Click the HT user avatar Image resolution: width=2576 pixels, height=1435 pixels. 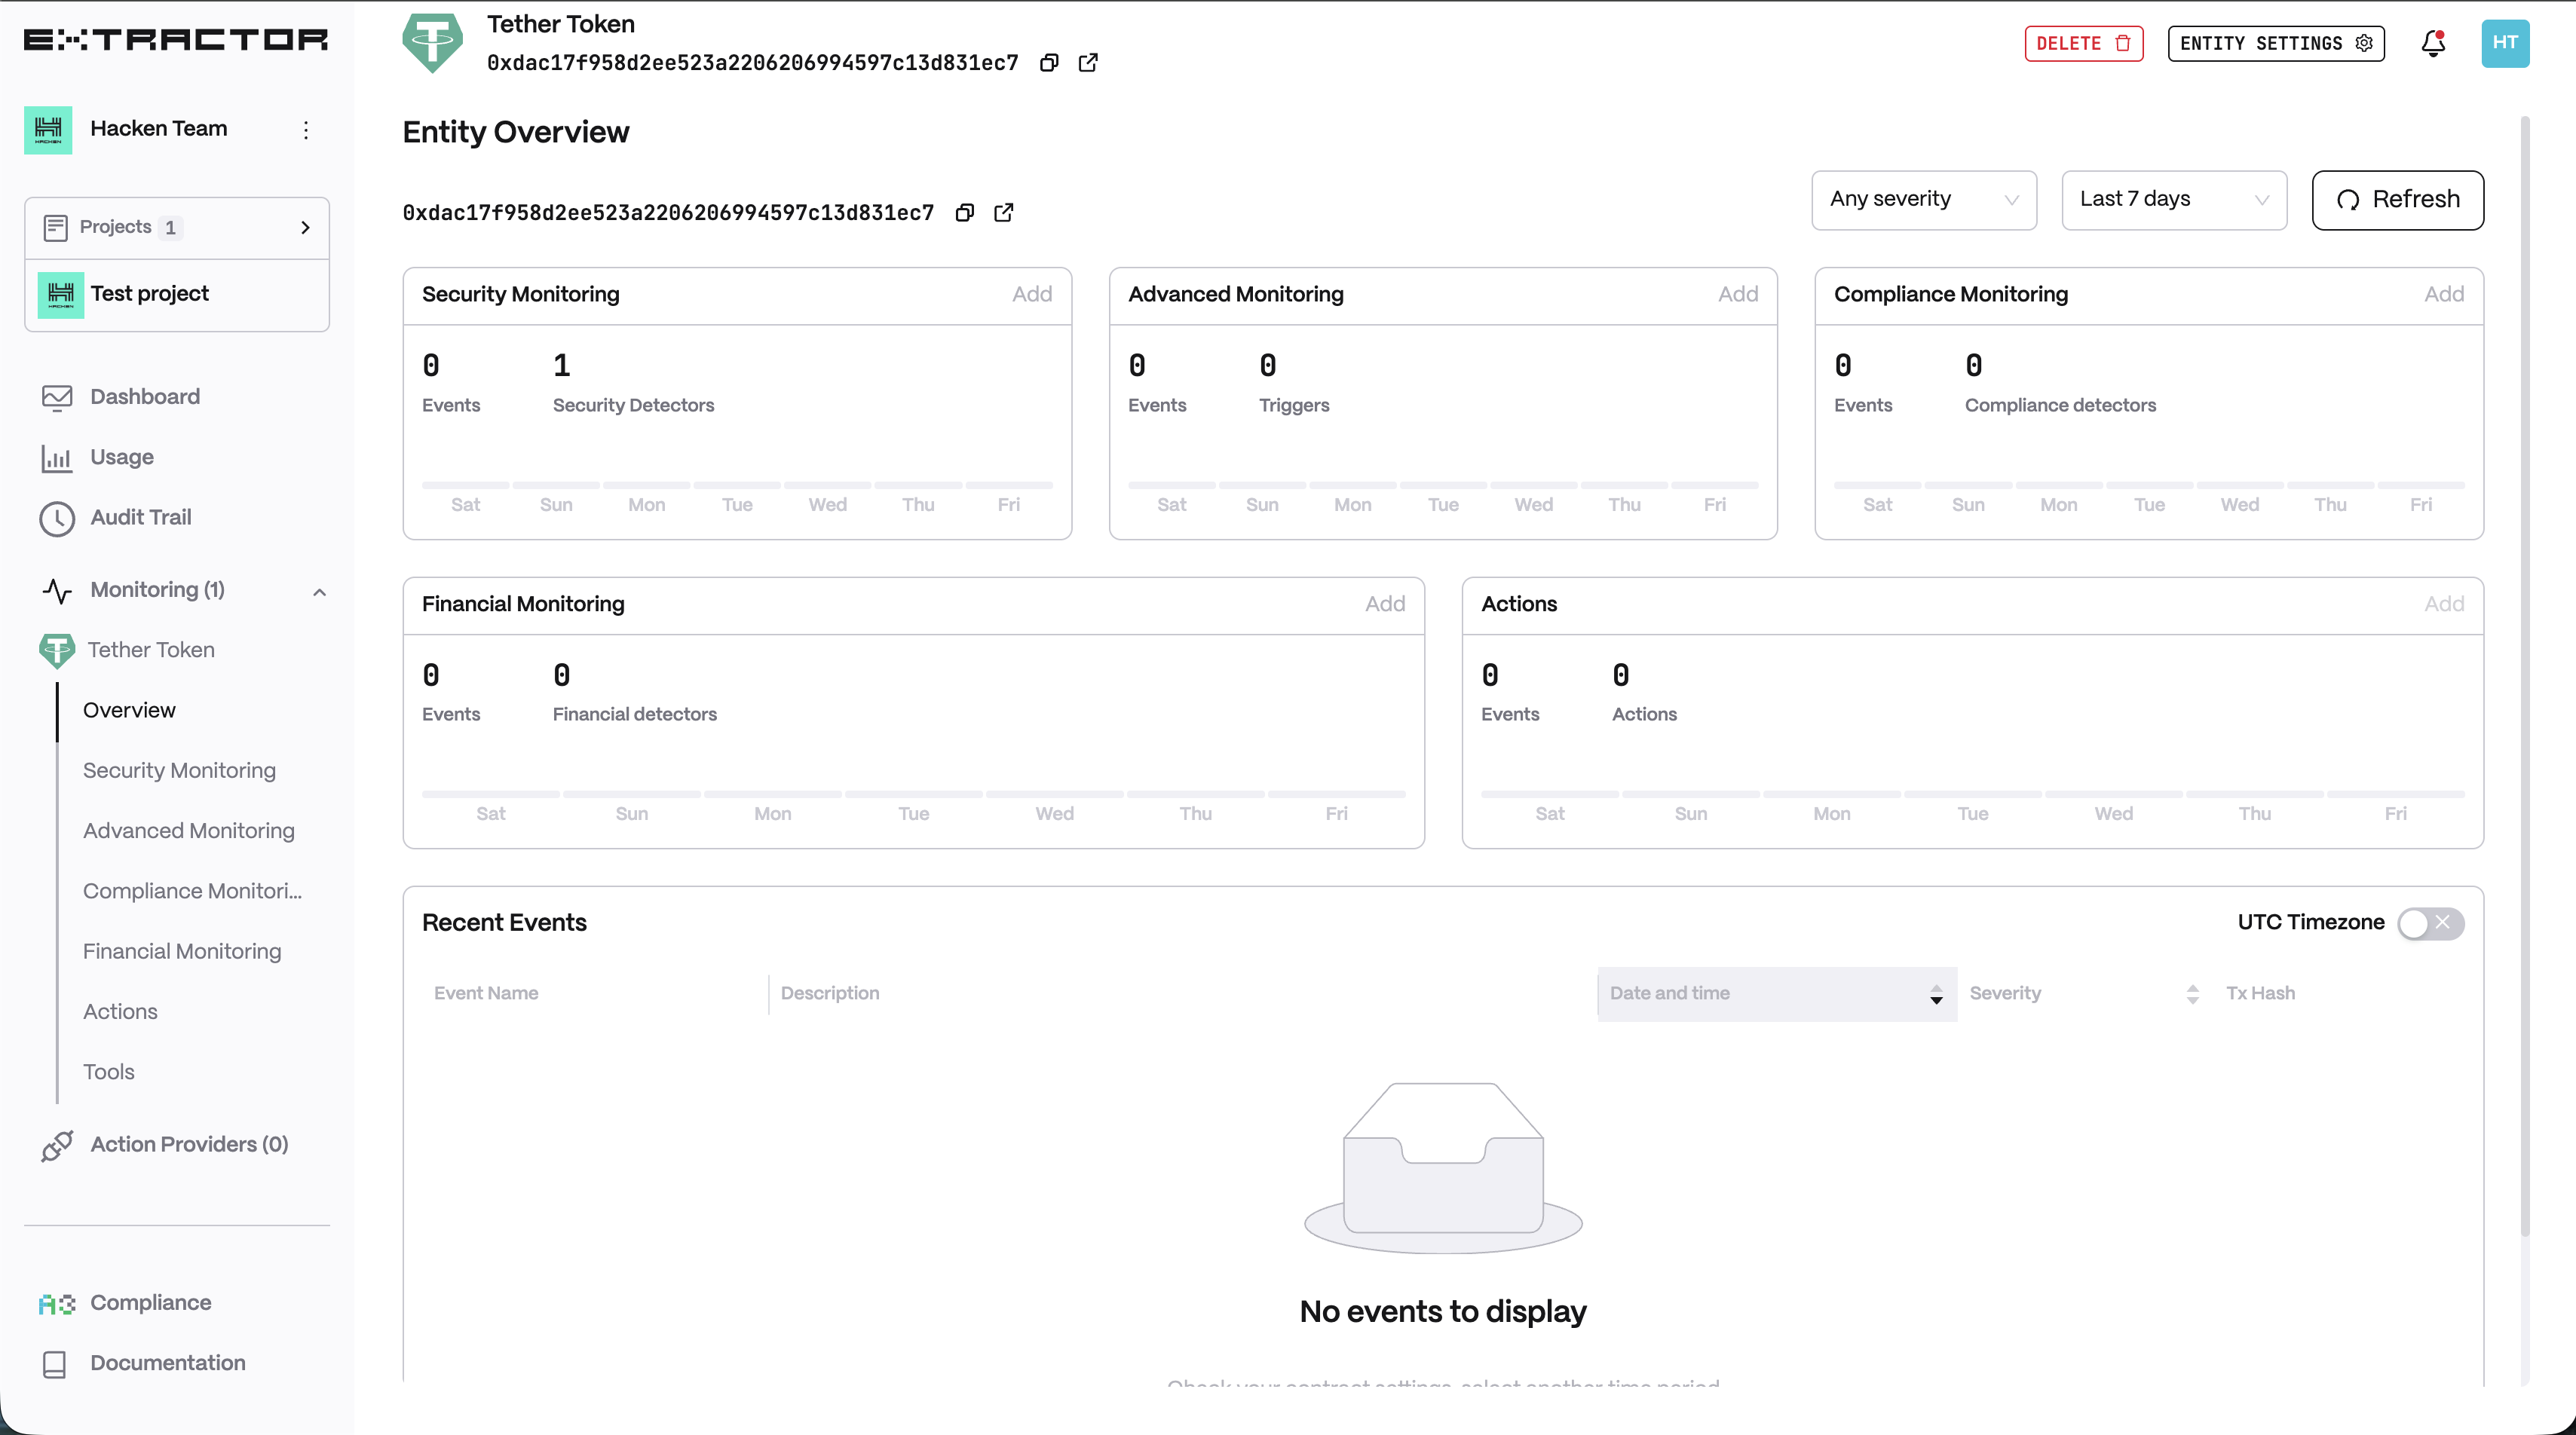(2504, 43)
